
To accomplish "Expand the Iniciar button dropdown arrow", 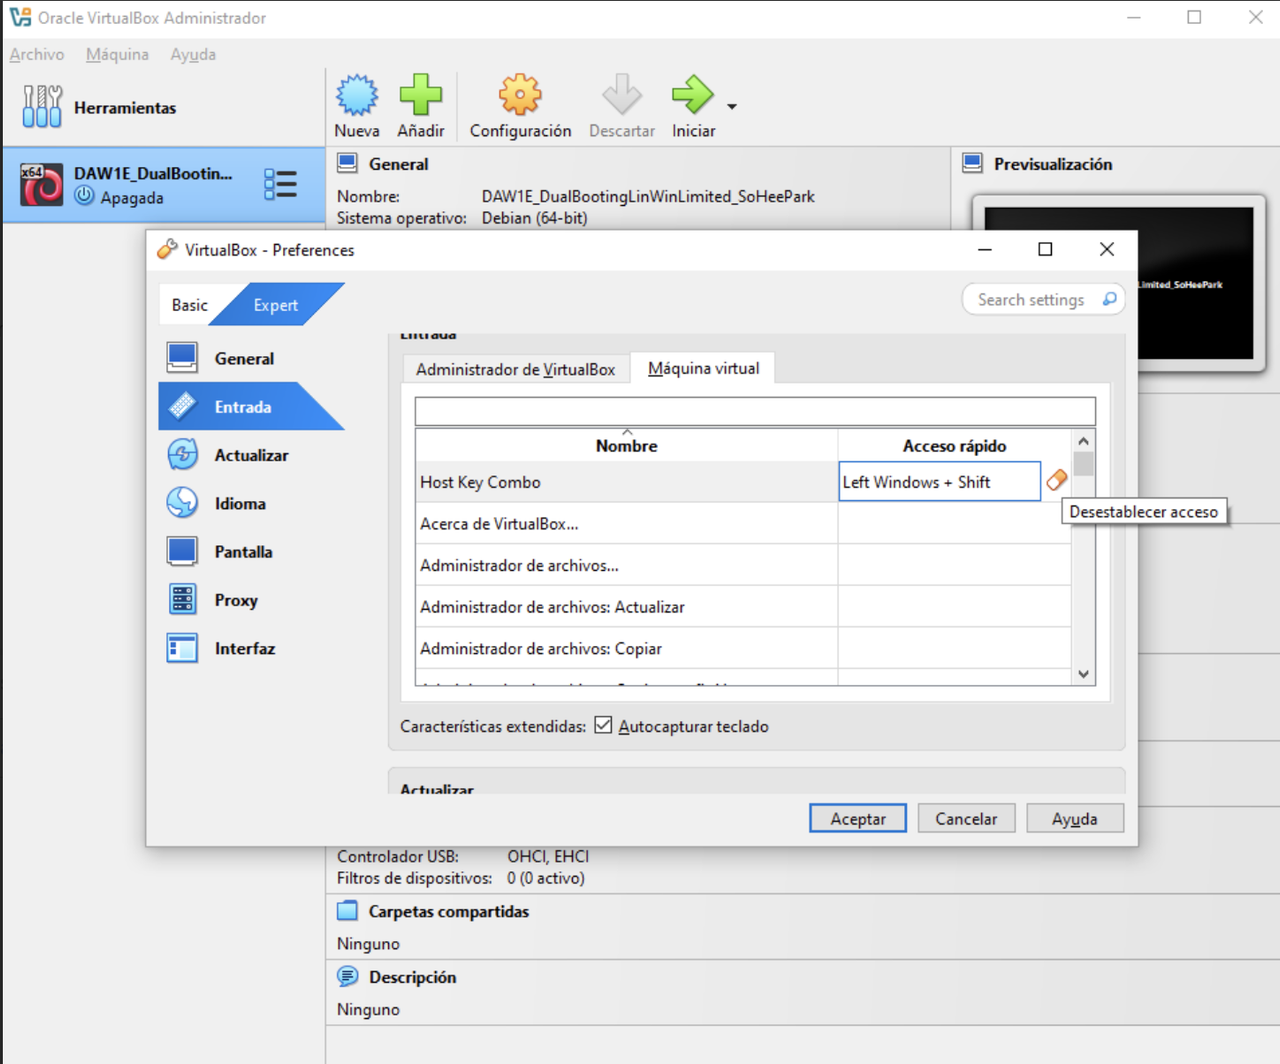I will click(x=731, y=104).
